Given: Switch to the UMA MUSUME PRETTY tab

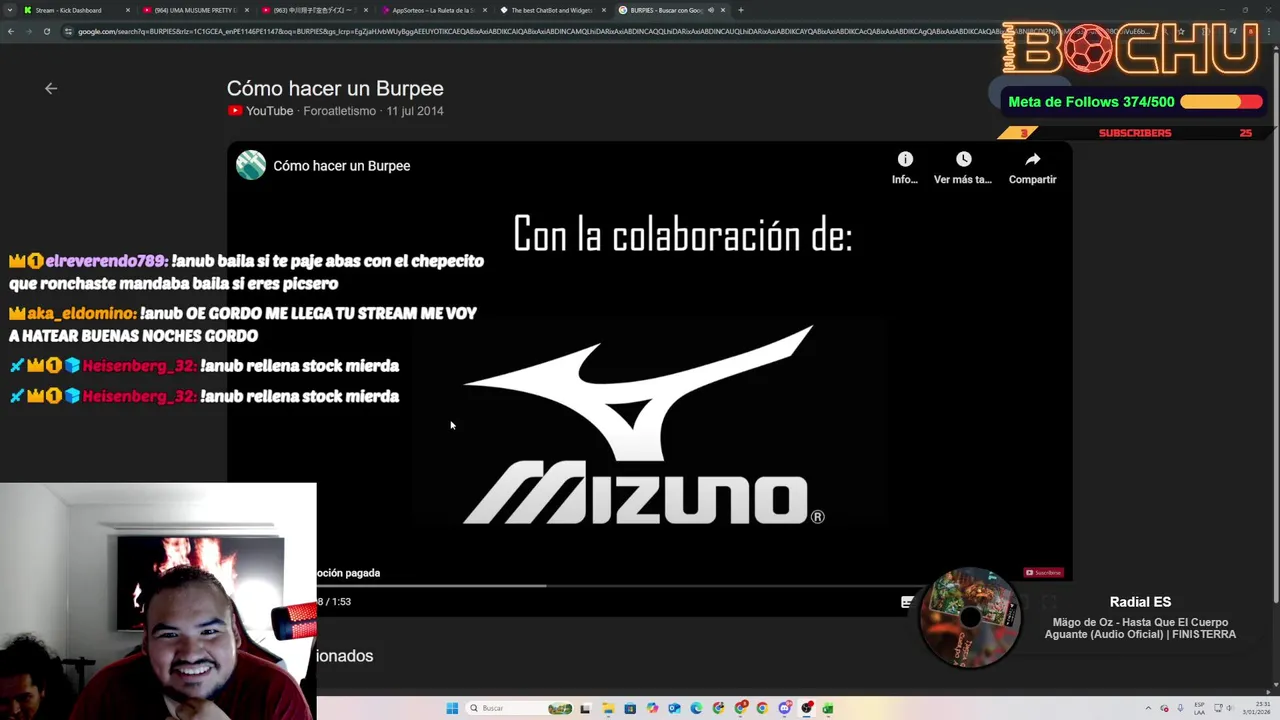Looking at the screenshot, I should pos(195,10).
